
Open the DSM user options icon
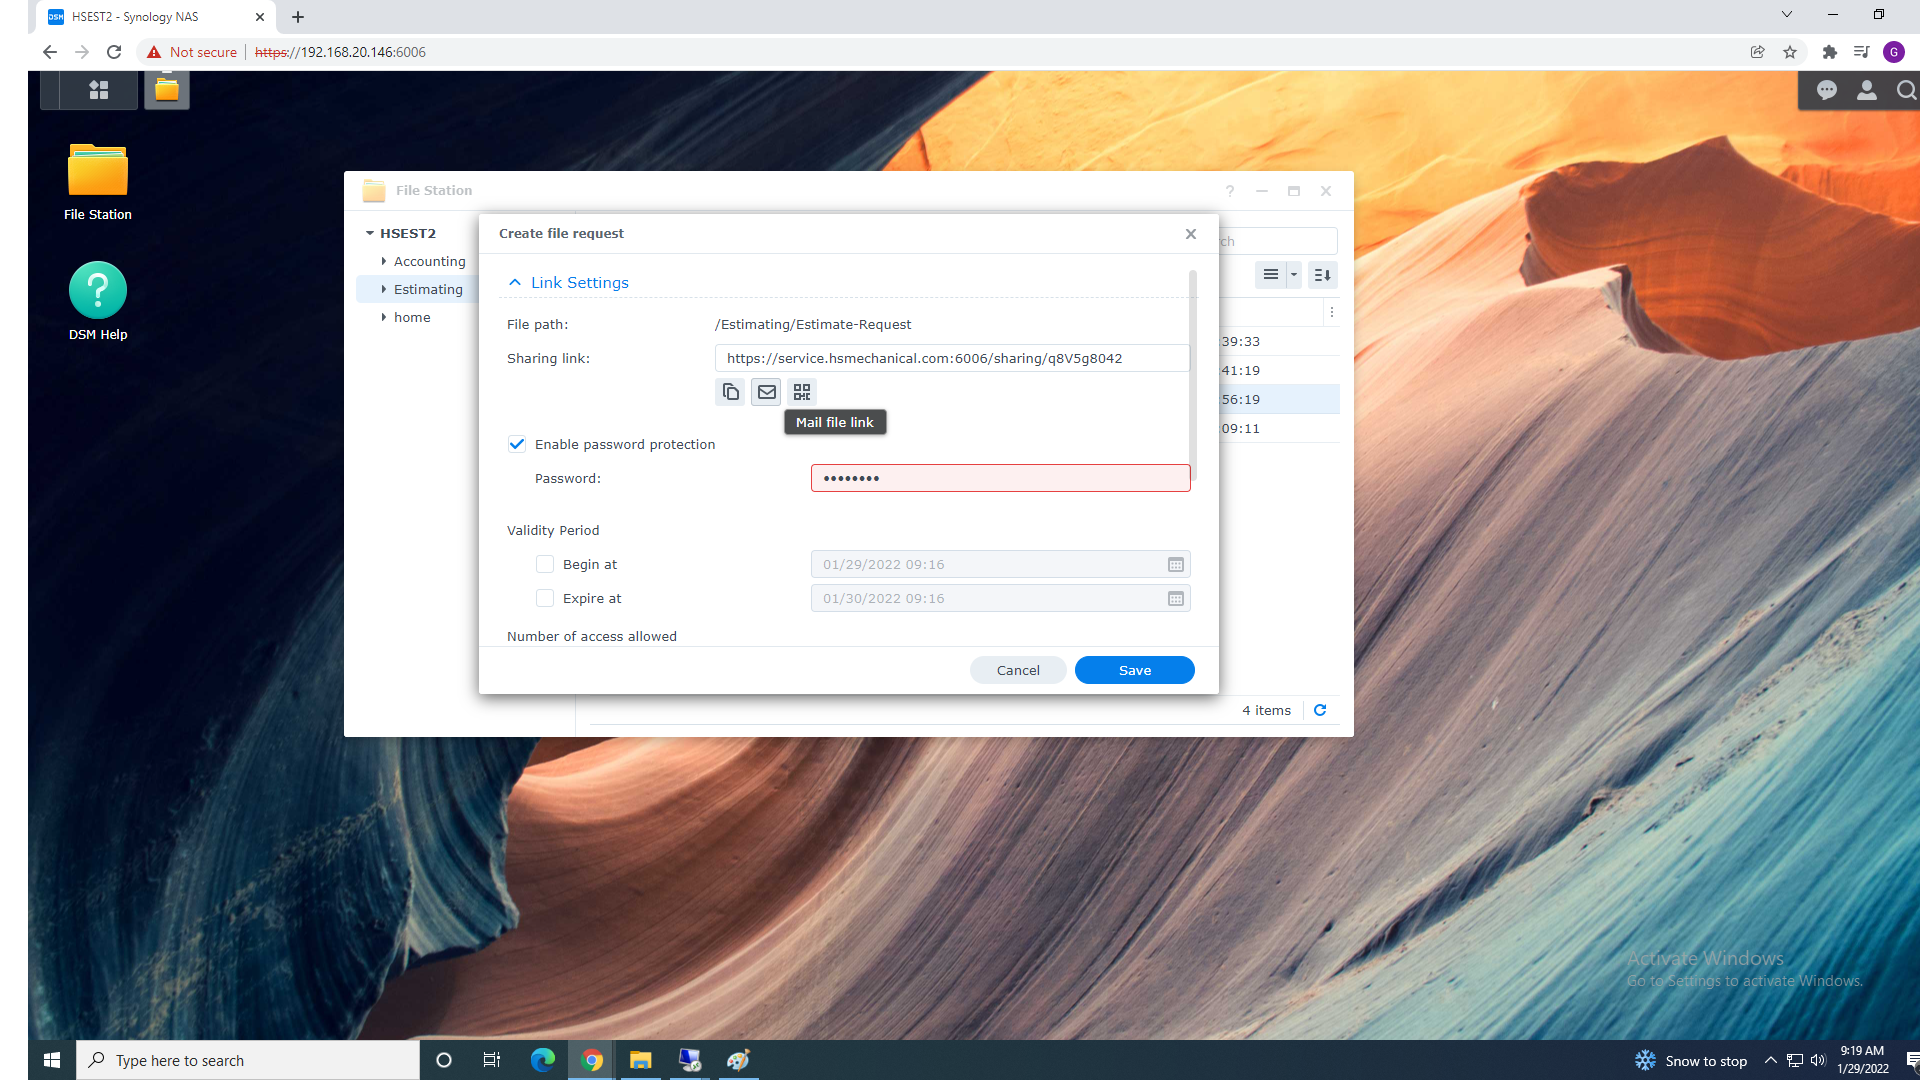pos(1866,90)
